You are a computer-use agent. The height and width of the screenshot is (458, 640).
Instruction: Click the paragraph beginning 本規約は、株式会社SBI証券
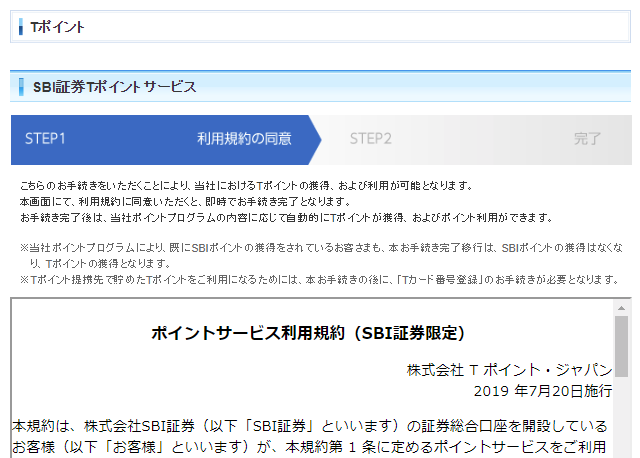click(x=309, y=426)
